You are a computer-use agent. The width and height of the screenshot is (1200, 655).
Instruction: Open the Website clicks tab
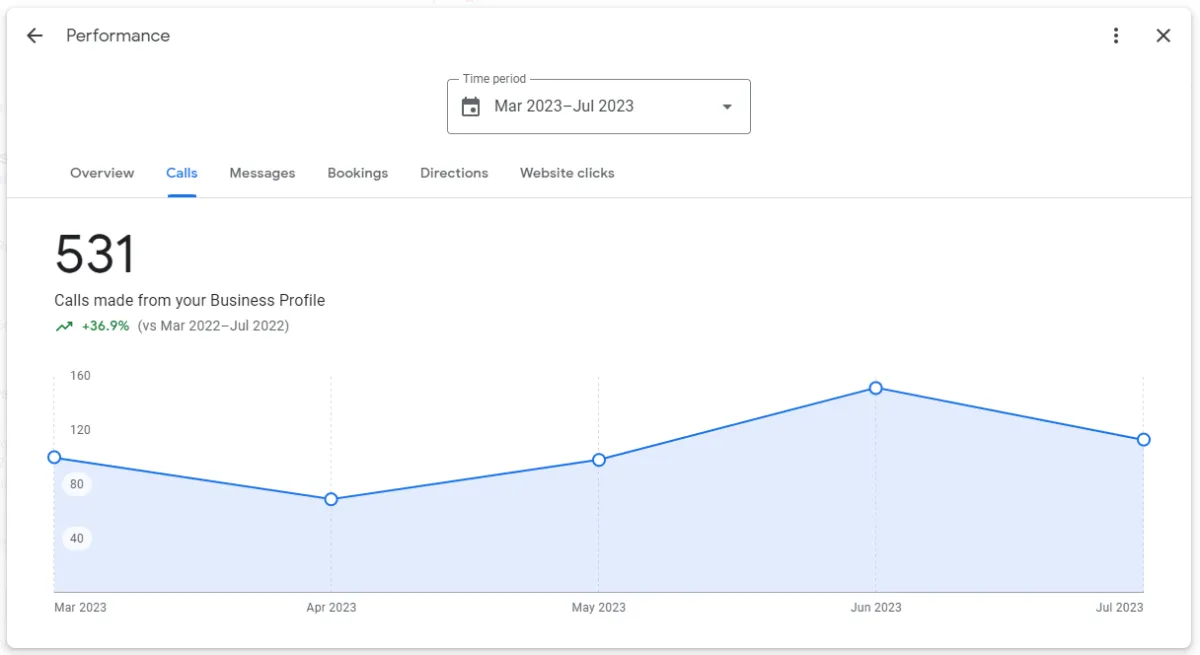[x=567, y=173]
